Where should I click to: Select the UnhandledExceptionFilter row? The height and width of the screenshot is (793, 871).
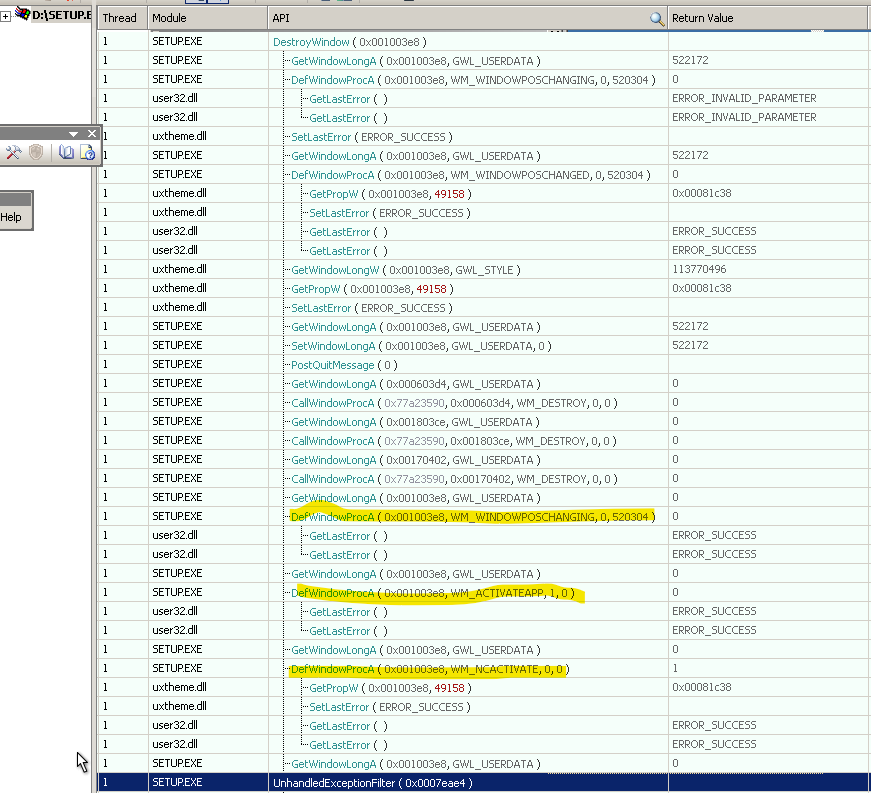click(372, 783)
